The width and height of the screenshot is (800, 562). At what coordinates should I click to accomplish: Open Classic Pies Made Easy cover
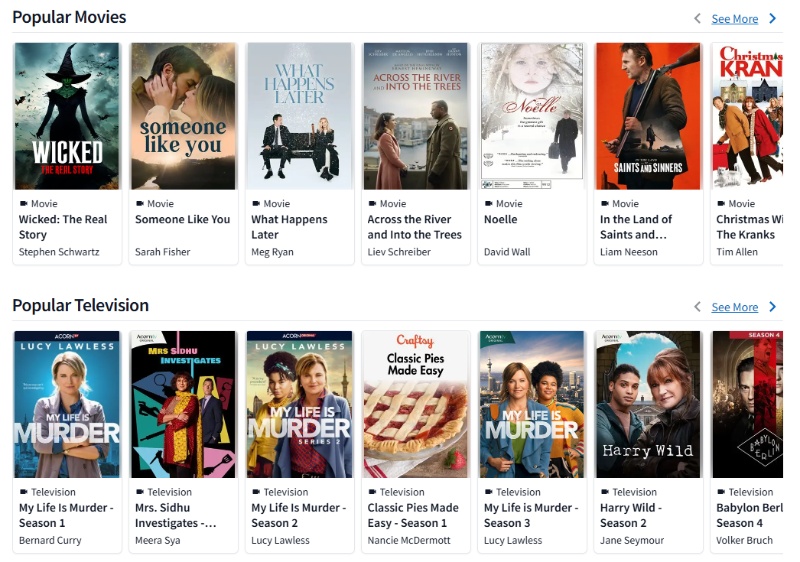(416, 404)
